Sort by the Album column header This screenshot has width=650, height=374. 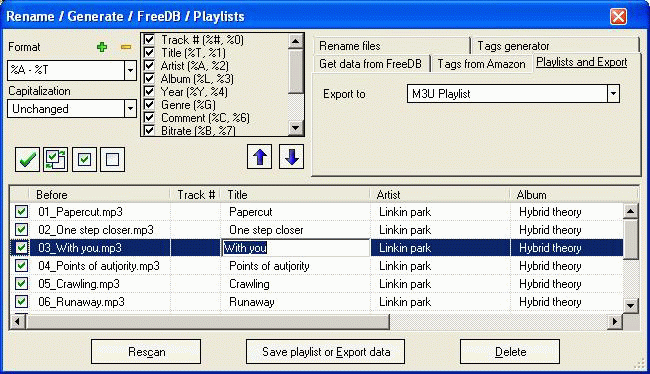[574, 194]
